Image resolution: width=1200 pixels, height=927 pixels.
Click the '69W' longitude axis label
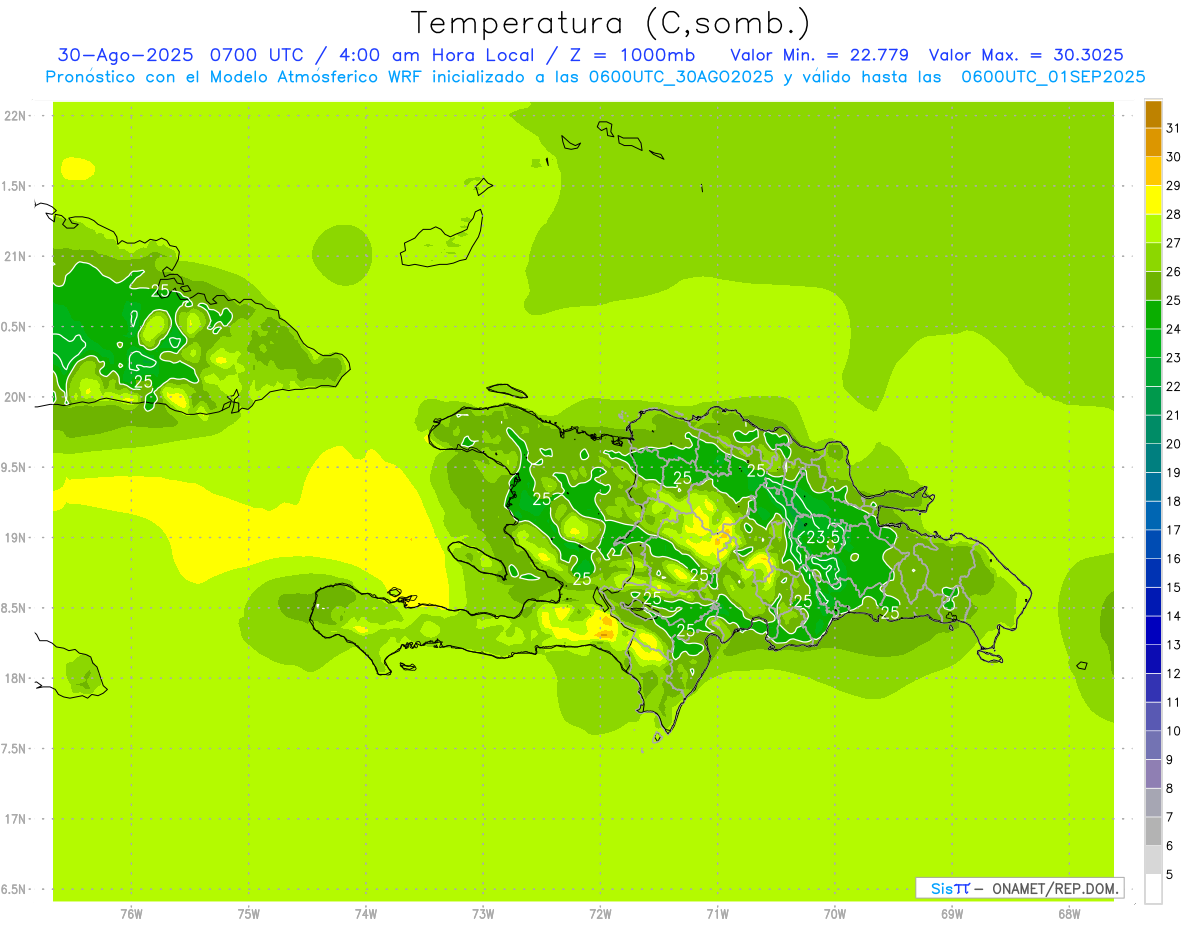click(x=951, y=913)
